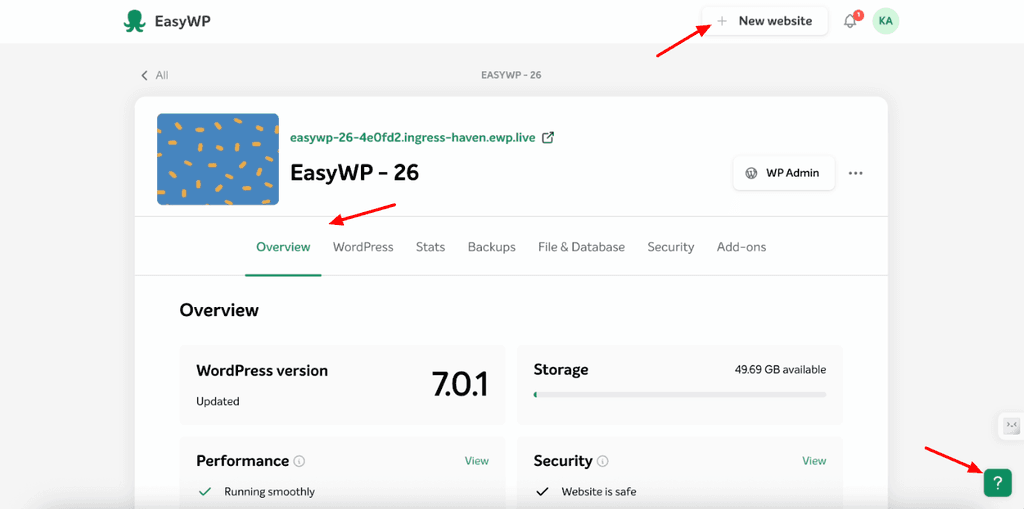The width and height of the screenshot is (1024, 509).
Task: Open the three-dot more options menu
Action: (x=856, y=173)
